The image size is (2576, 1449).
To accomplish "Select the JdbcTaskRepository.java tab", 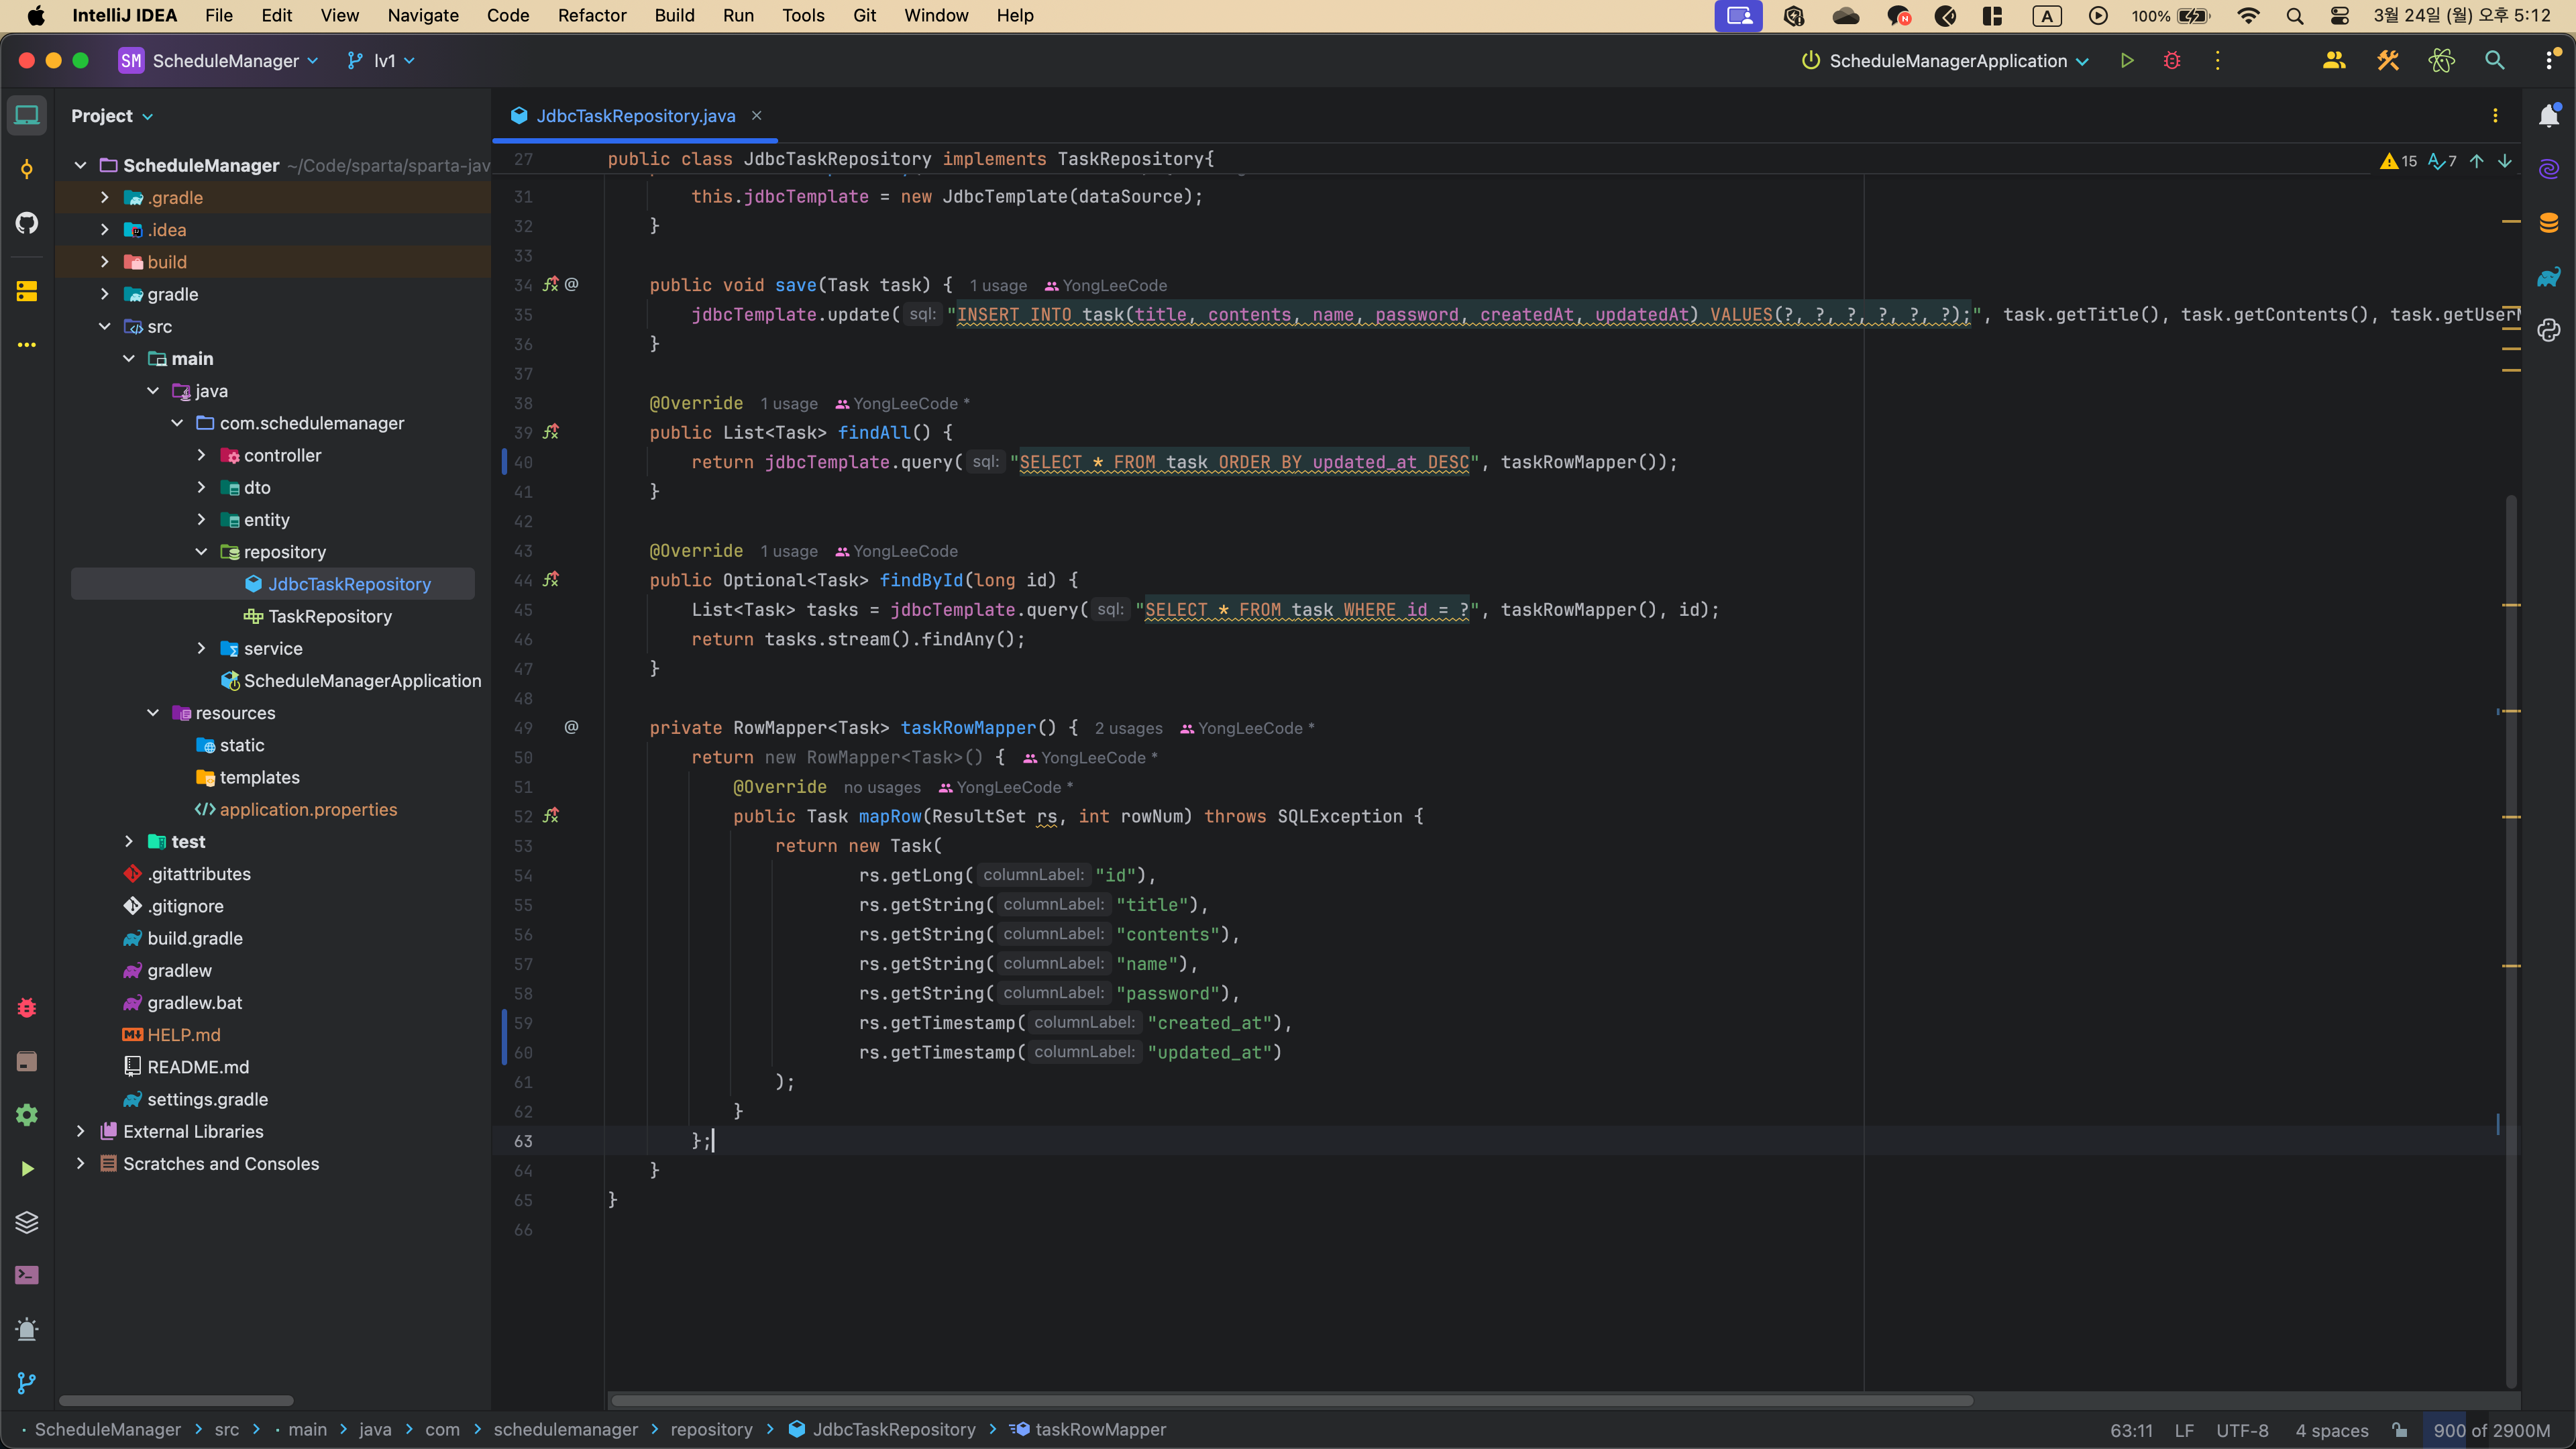I will click(635, 116).
